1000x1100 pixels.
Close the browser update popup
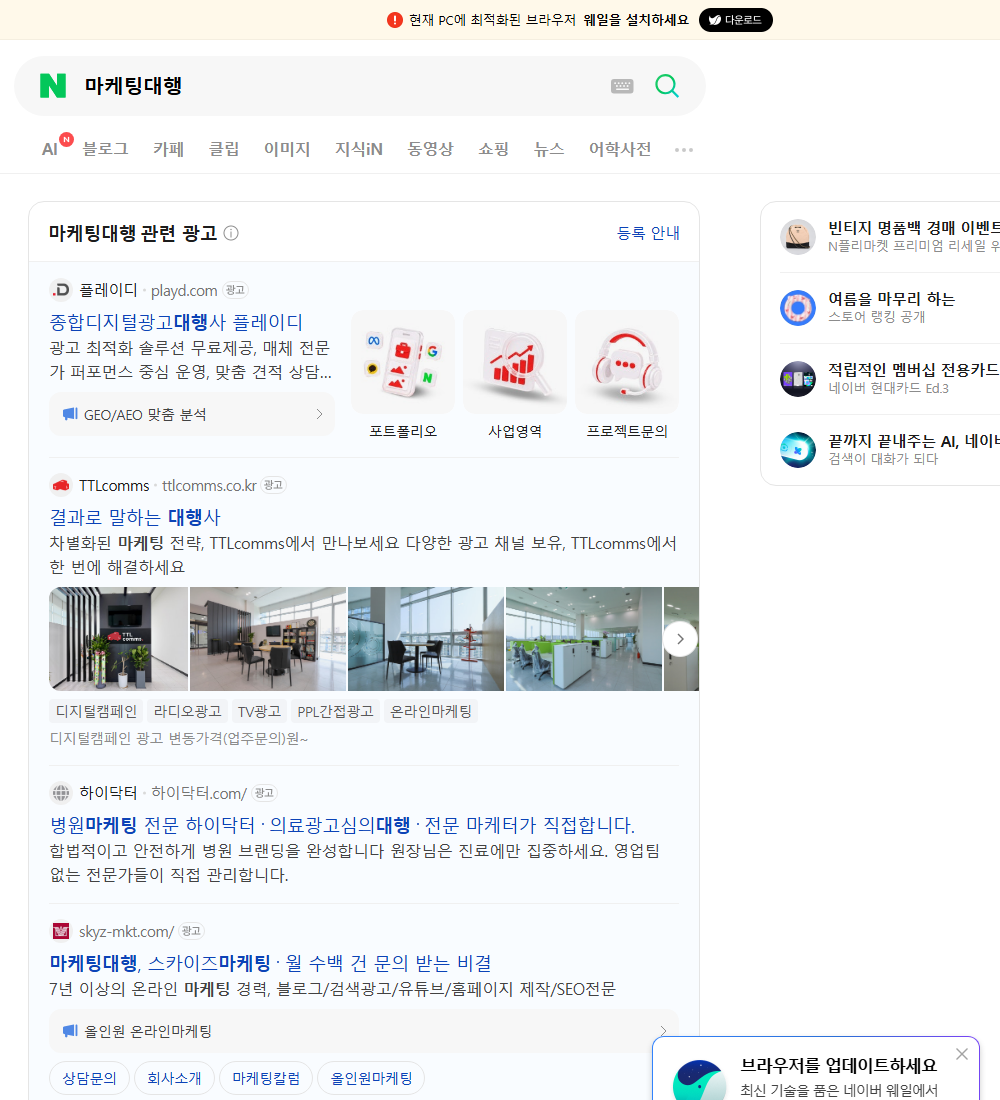tap(962, 1054)
